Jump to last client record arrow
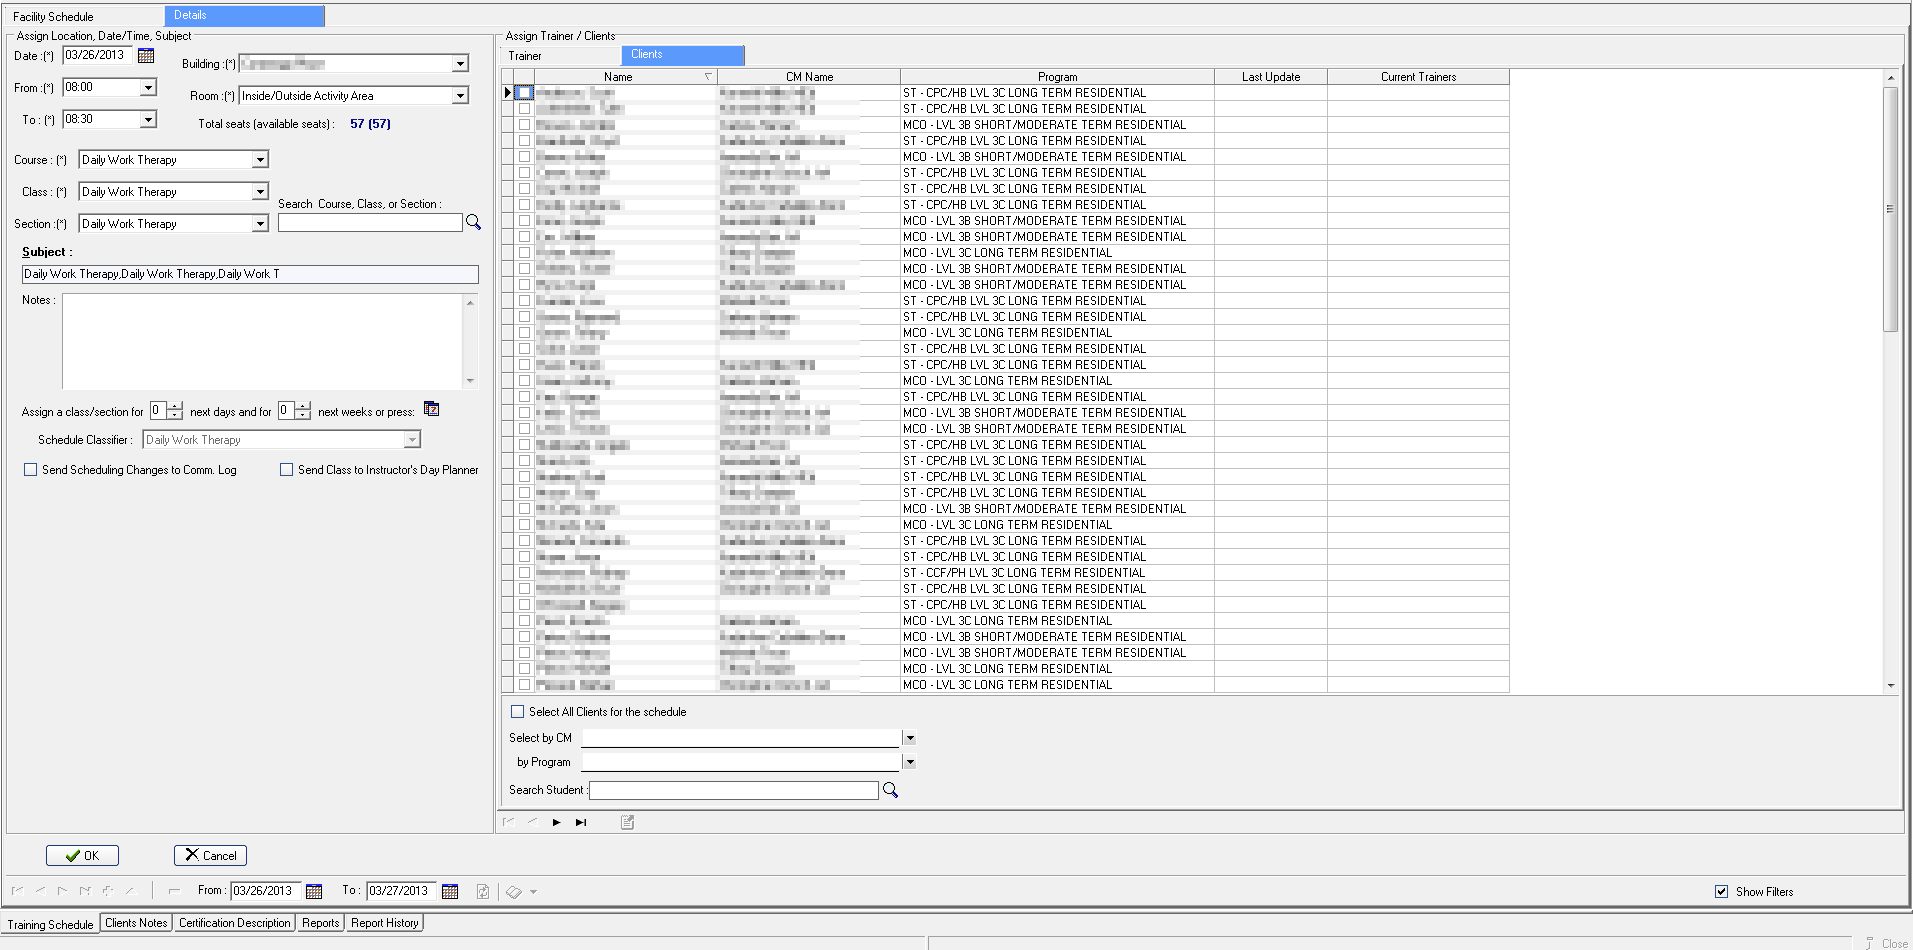 click(581, 822)
